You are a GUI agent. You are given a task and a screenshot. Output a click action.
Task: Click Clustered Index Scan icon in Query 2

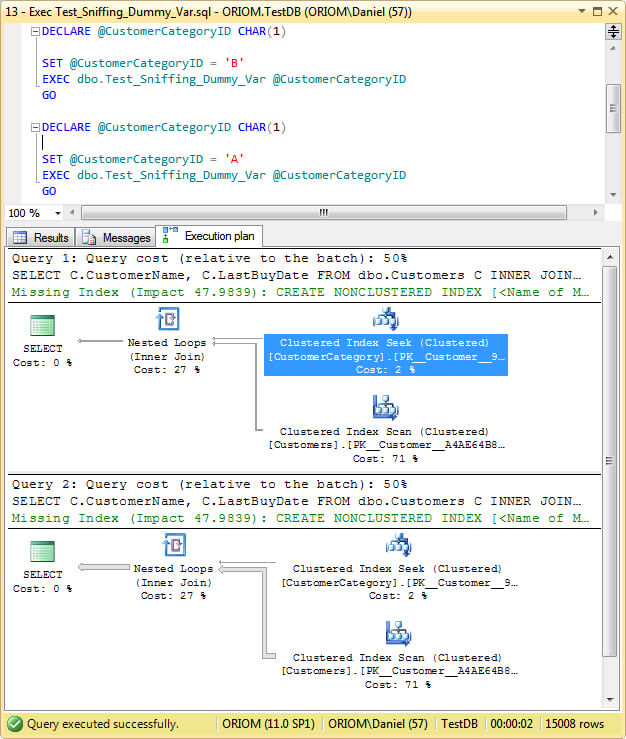tap(398, 634)
